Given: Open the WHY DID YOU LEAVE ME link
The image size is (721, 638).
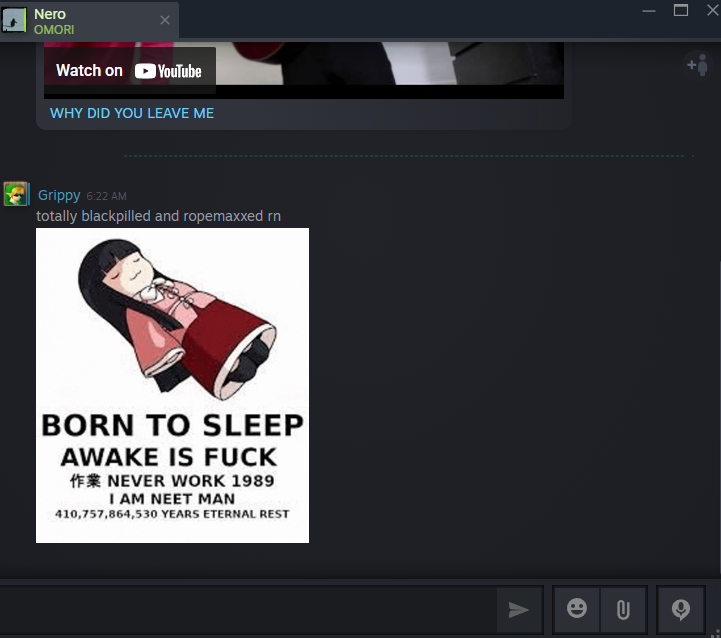Looking at the screenshot, I should (x=132, y=113).
